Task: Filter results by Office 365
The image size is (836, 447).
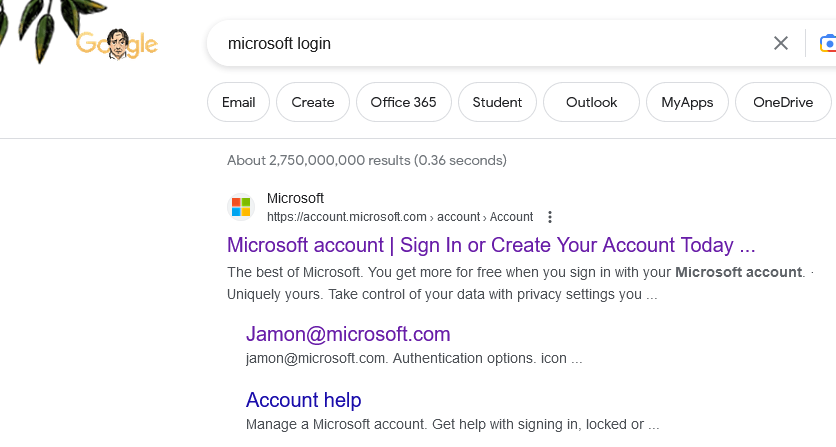Action: pyautogui.click(x=403, y=102)
